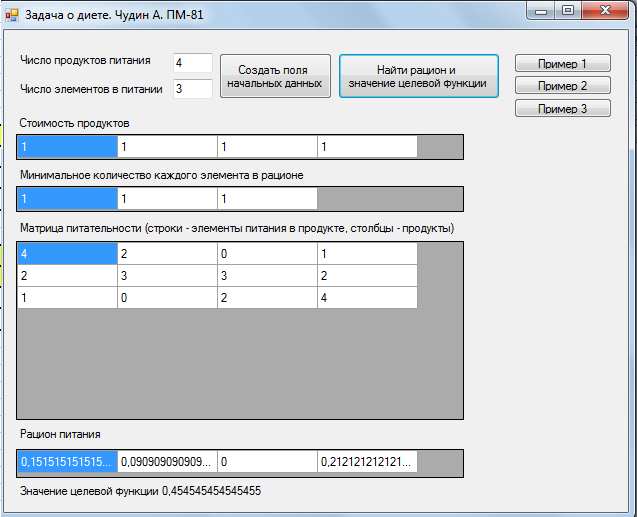Select ration cell showing 0,090909090909...

167,462
